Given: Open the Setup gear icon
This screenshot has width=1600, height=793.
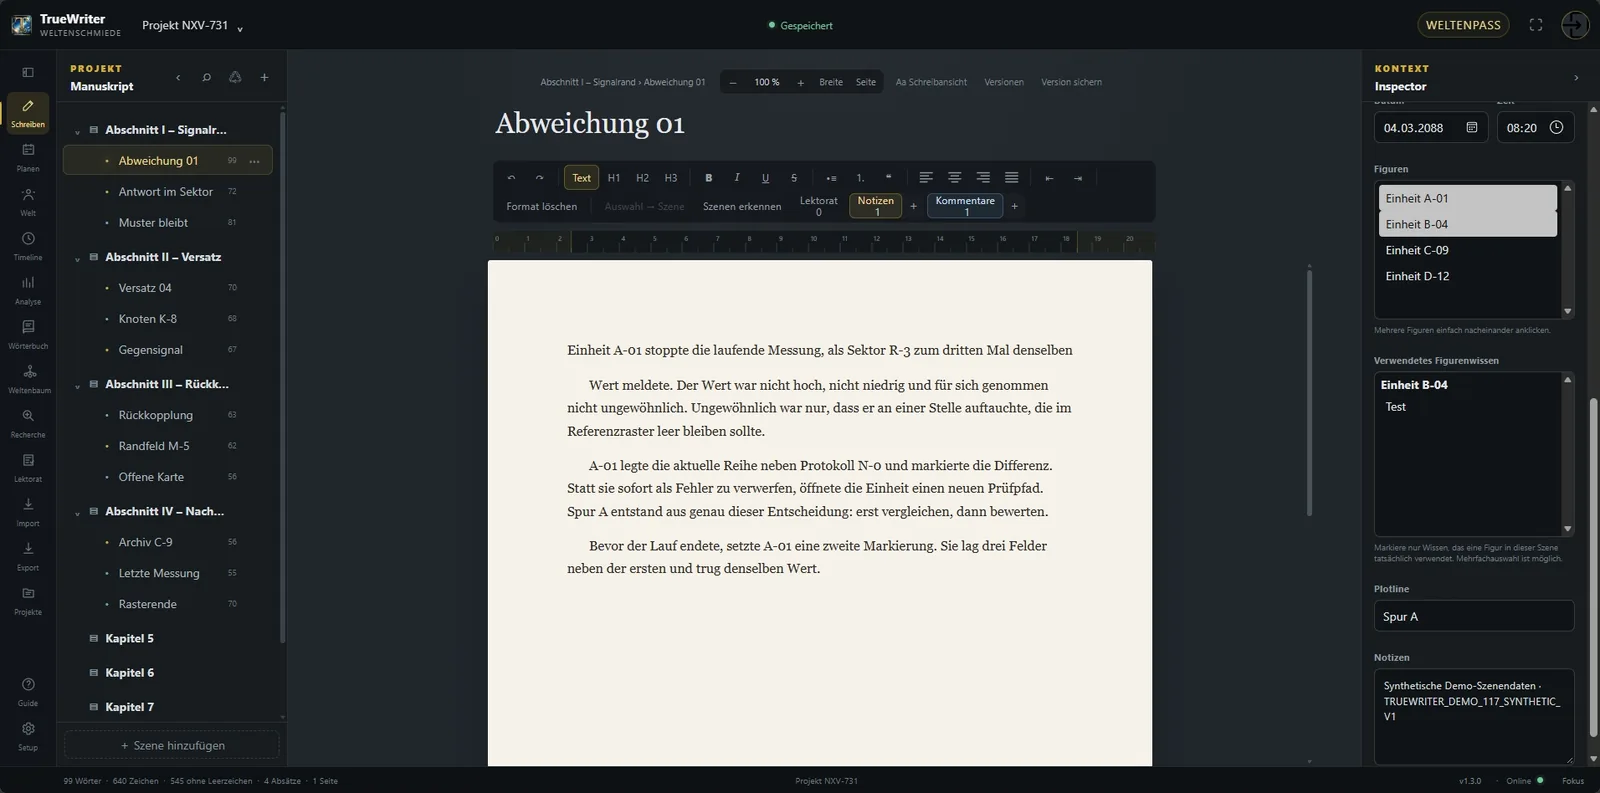Looking at the screenshot, I should coord(28,736).
